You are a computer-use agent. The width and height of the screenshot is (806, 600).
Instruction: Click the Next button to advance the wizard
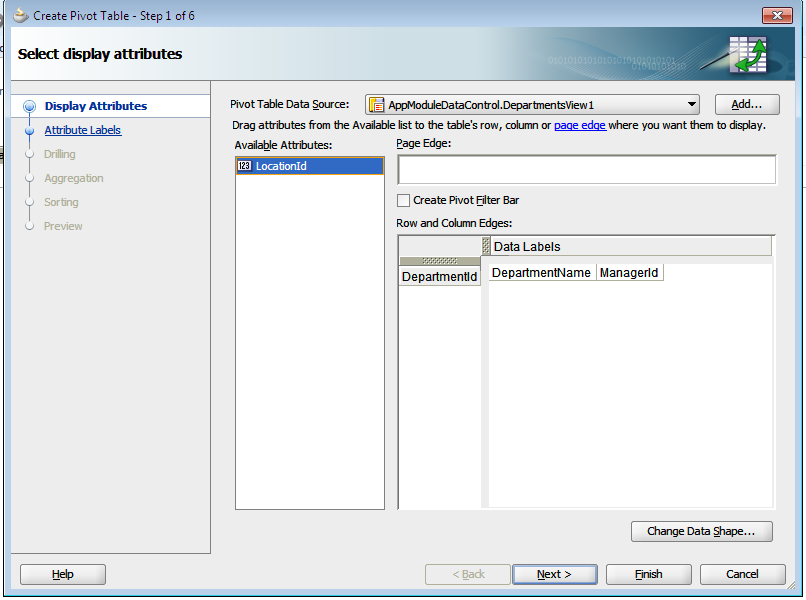point(554,574)
